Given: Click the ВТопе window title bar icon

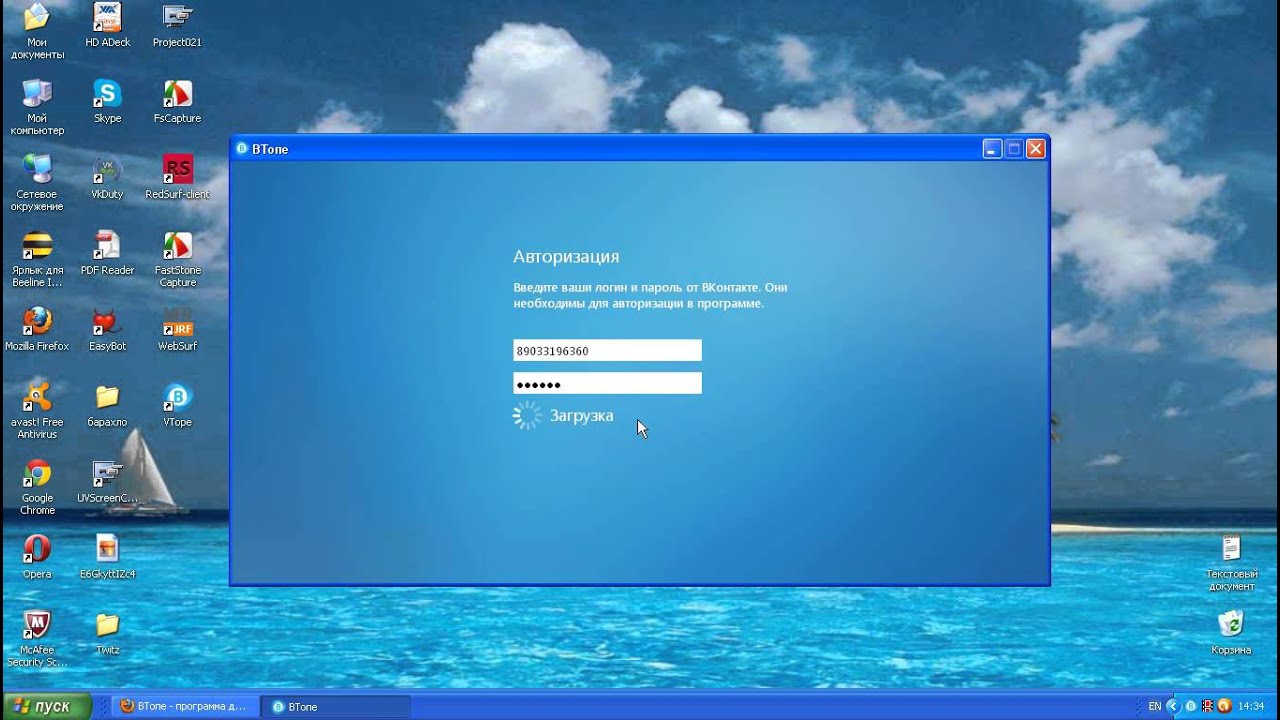Looking at the screenshot, I should pyautogui.click(x=241, y=149).
